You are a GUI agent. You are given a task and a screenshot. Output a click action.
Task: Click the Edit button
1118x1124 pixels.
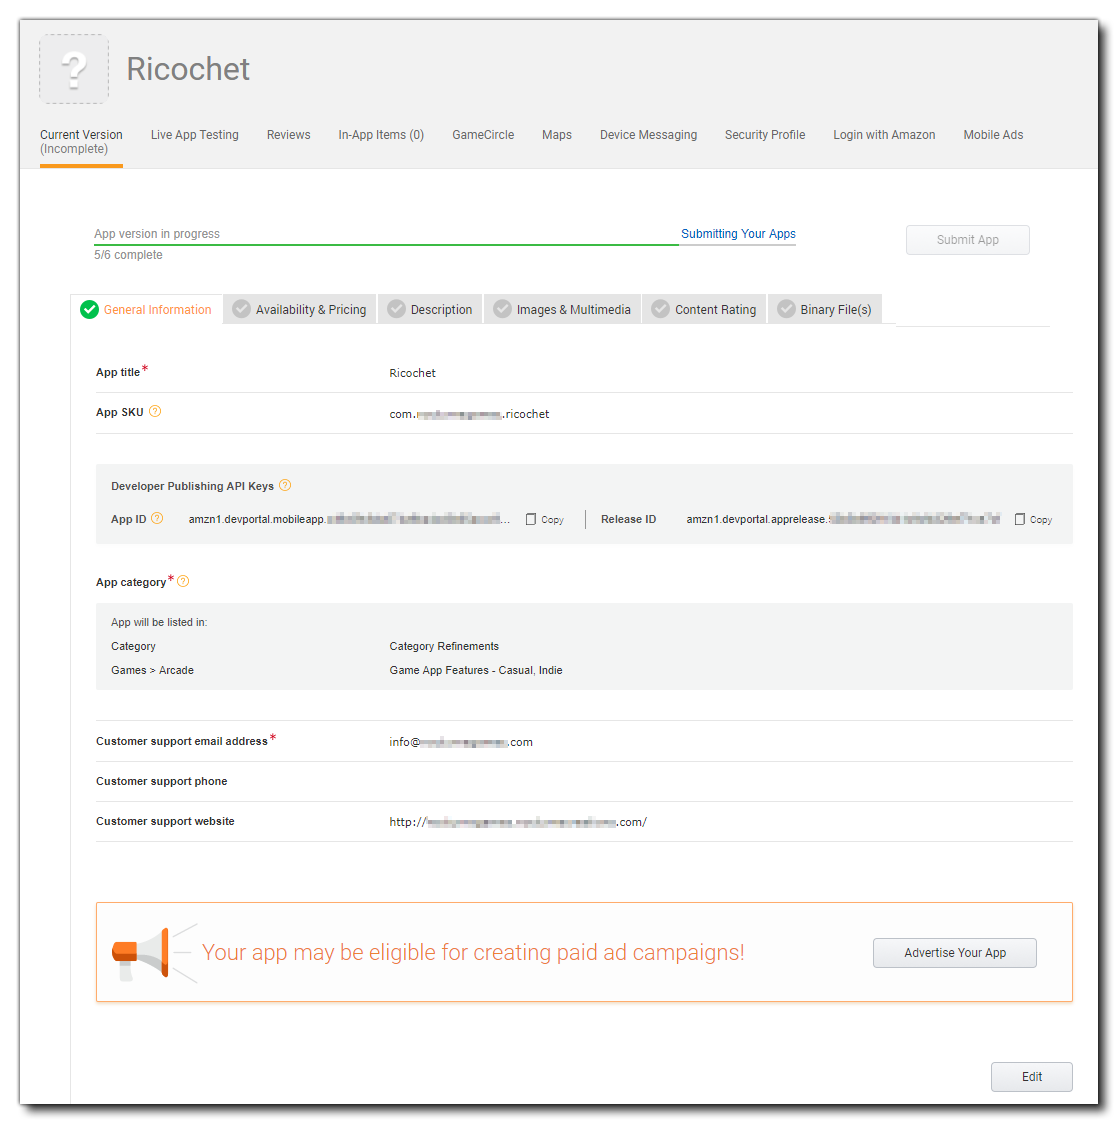1031,1077
